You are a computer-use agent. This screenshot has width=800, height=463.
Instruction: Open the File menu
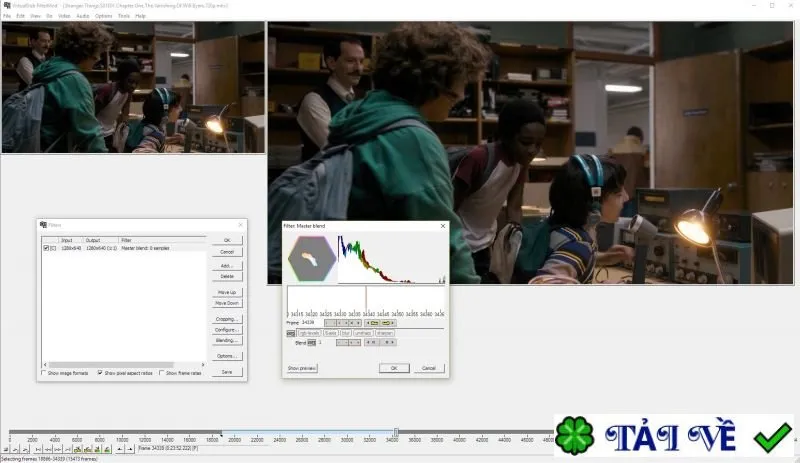point(7,16)
